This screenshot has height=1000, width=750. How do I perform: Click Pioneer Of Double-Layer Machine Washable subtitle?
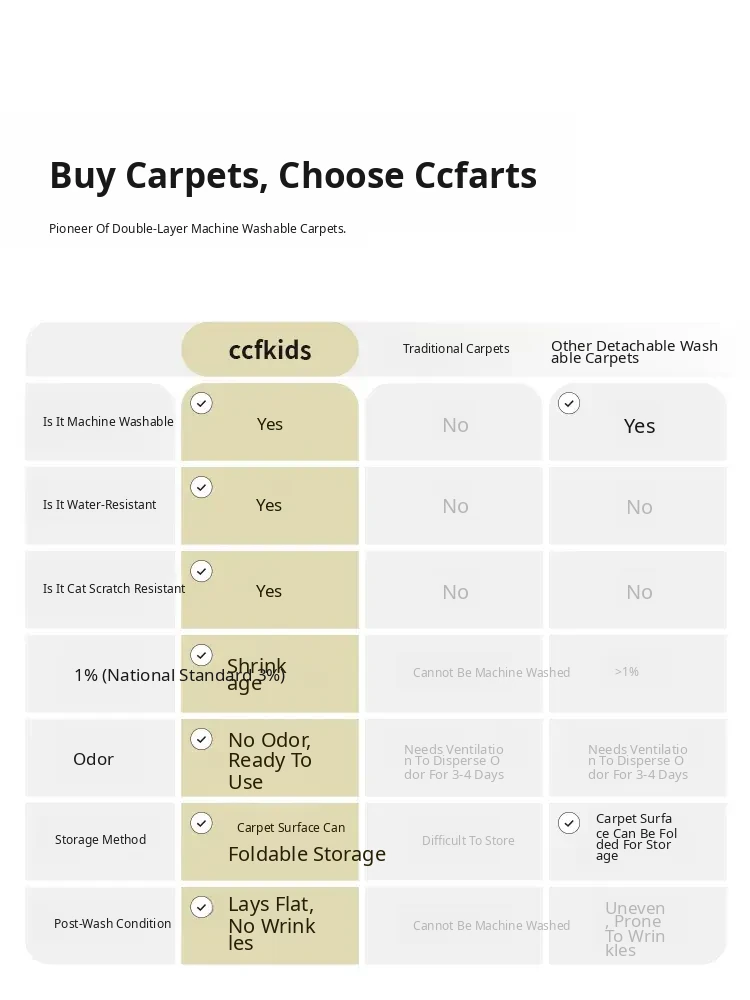[x=198, y=229]
